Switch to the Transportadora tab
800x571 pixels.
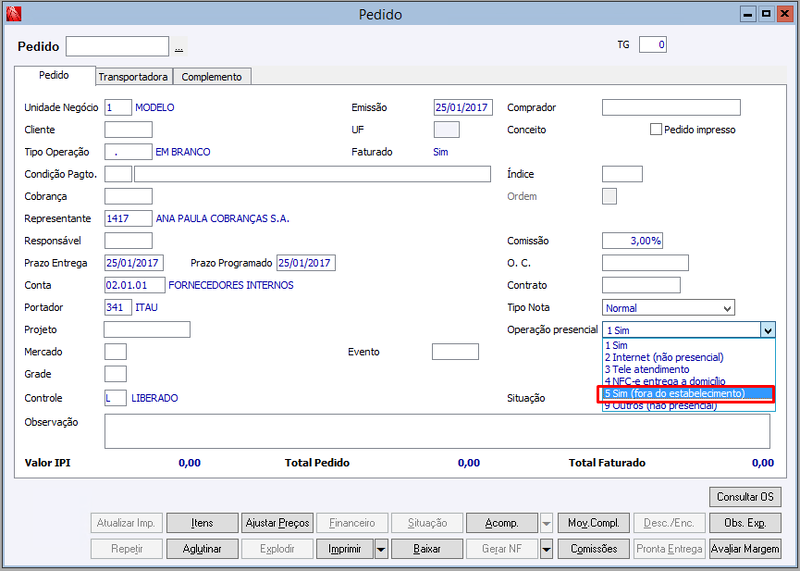coord(133,77)
